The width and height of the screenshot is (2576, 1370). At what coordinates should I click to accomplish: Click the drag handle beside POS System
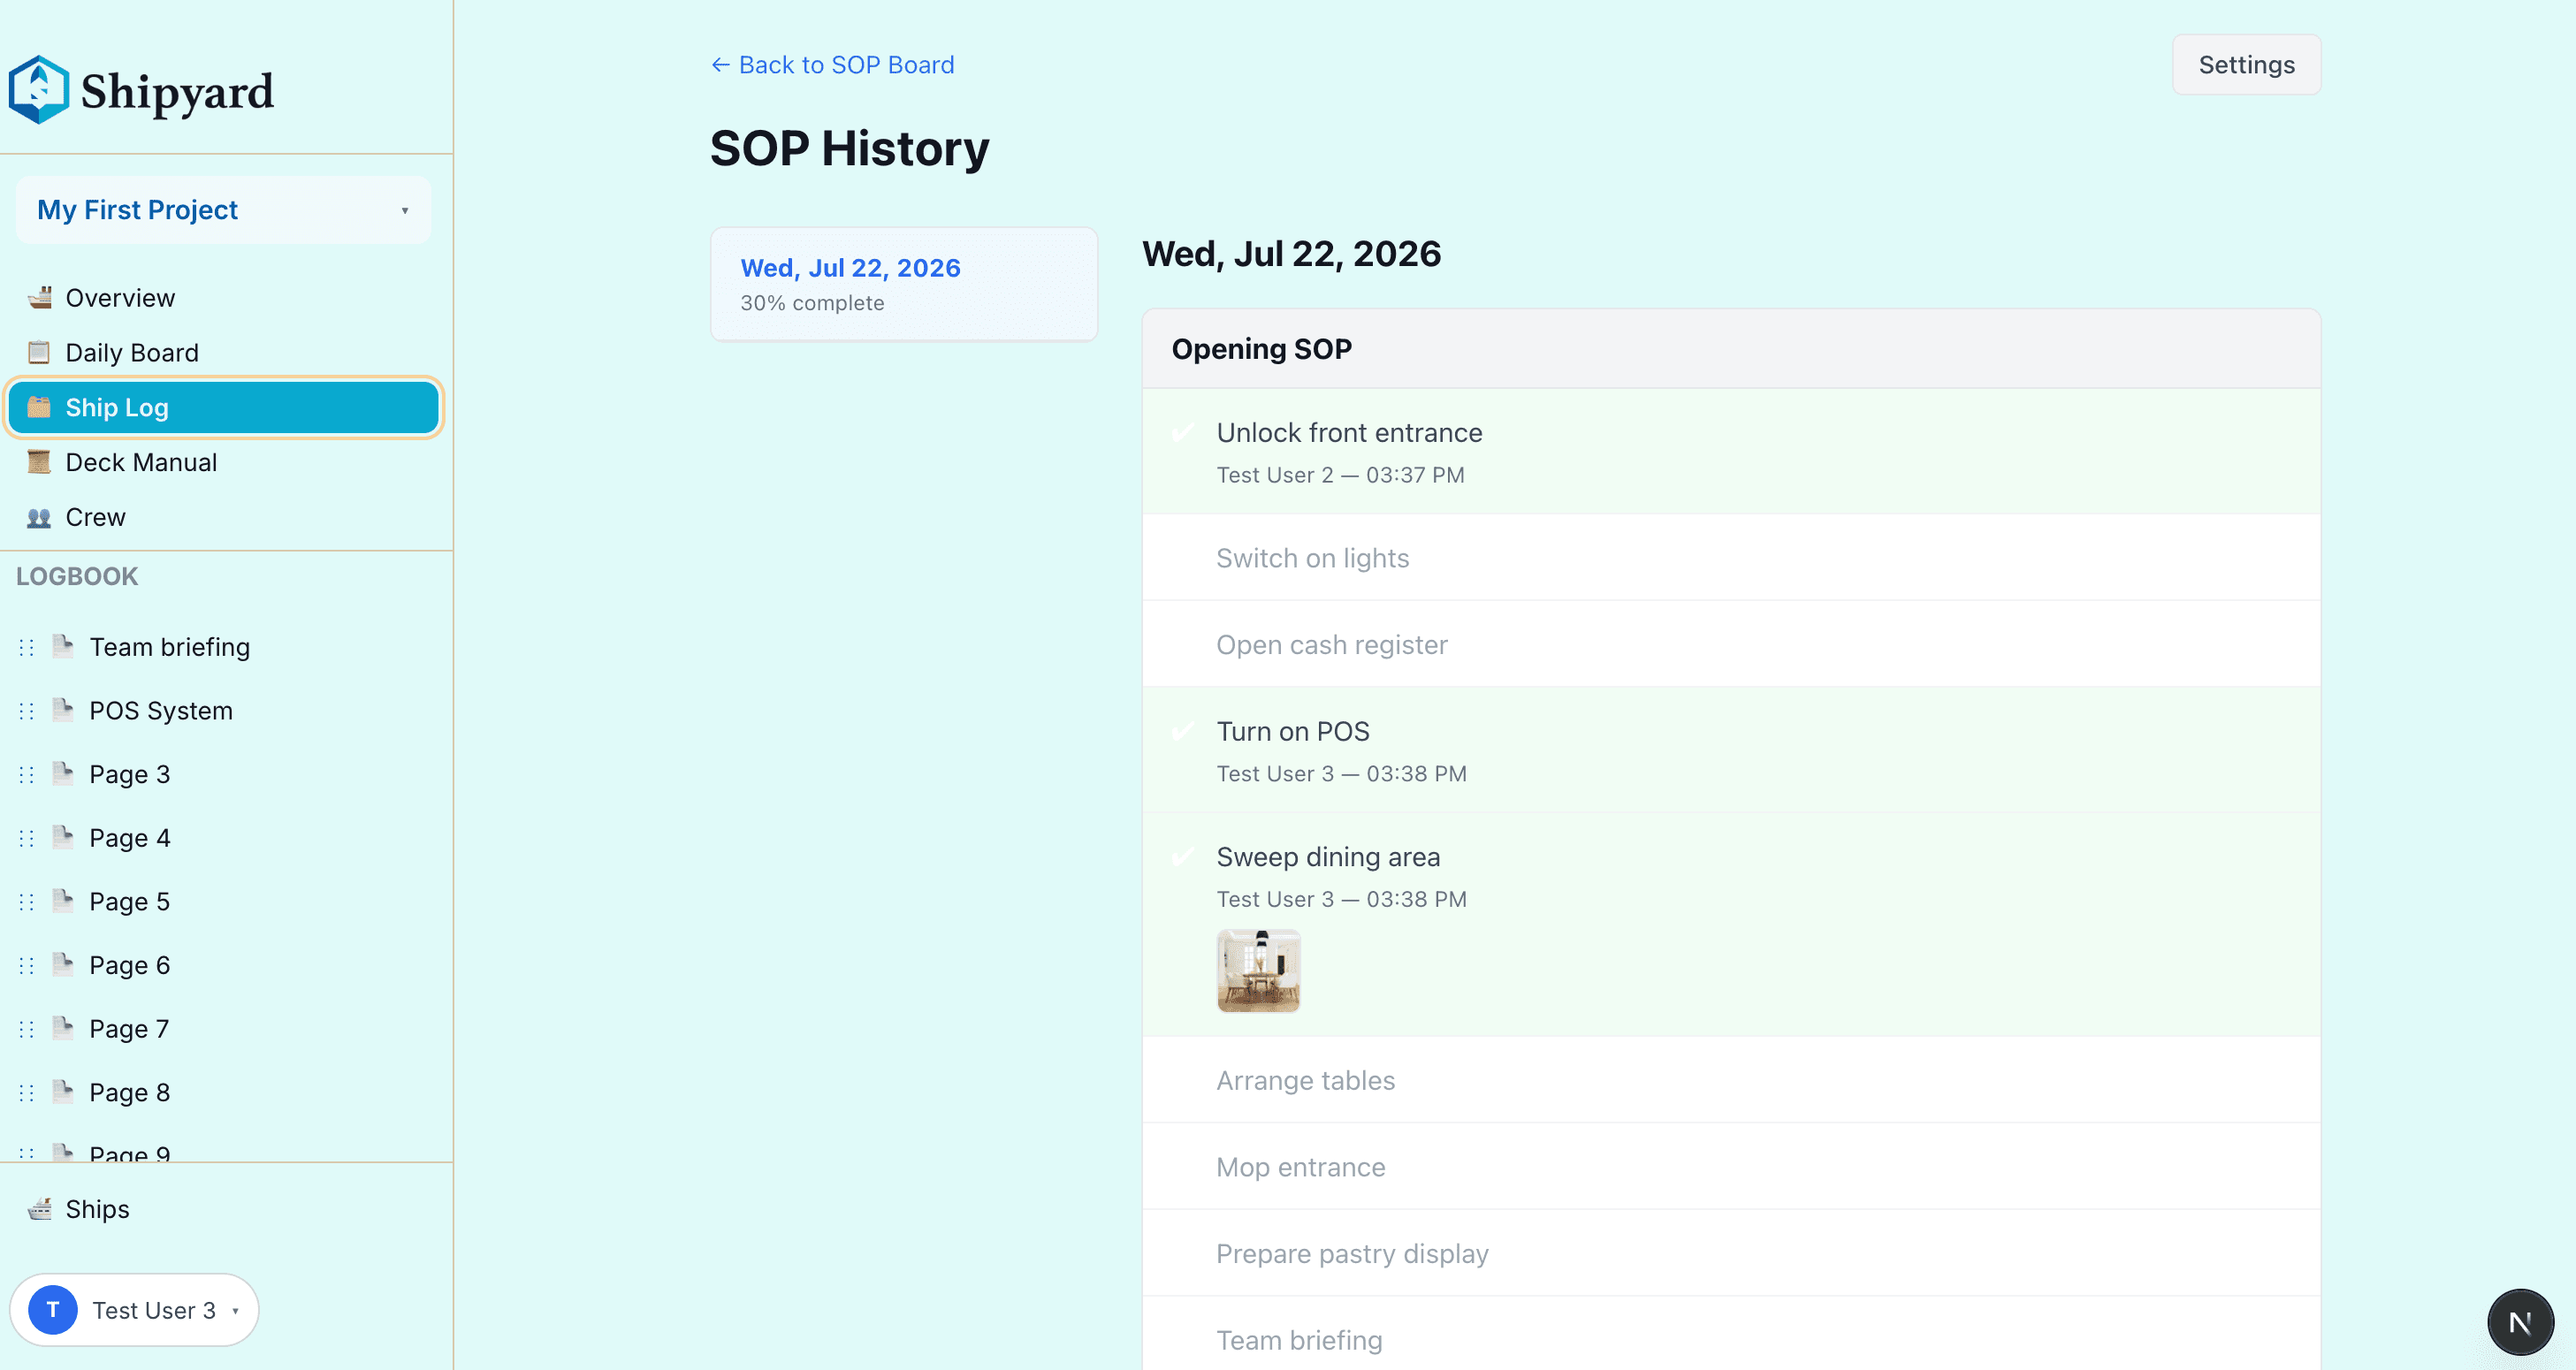point(27,711)
